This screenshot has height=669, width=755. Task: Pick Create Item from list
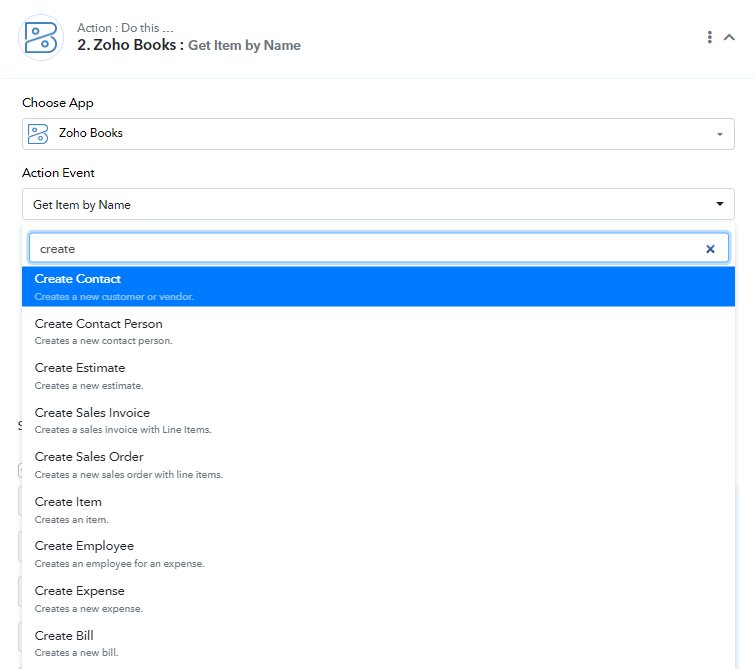[x=378, y=510]
